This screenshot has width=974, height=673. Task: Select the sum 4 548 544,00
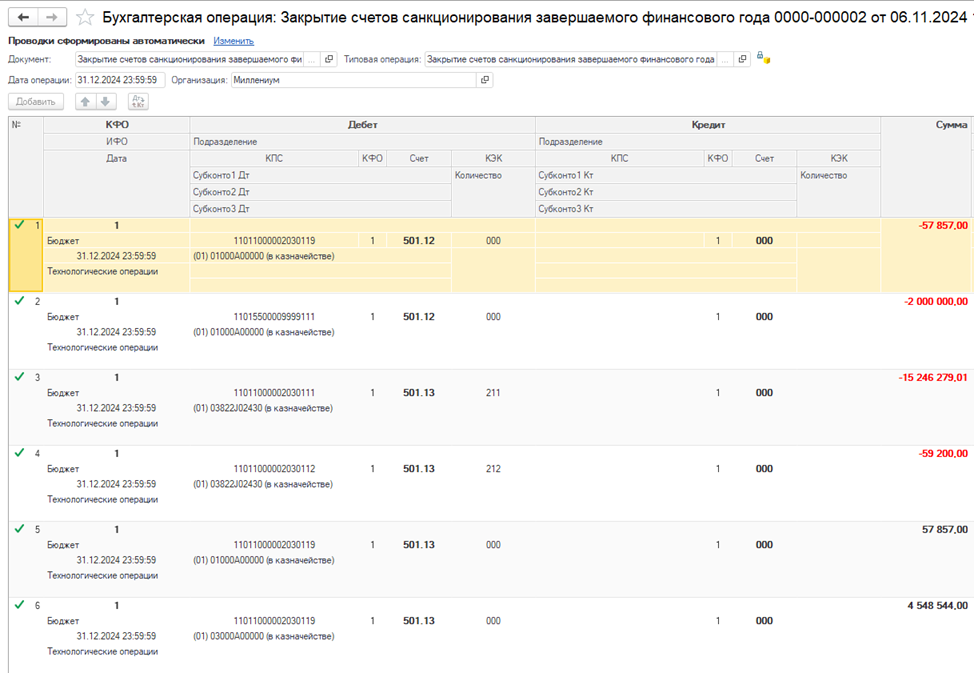[x=937, y=605]
